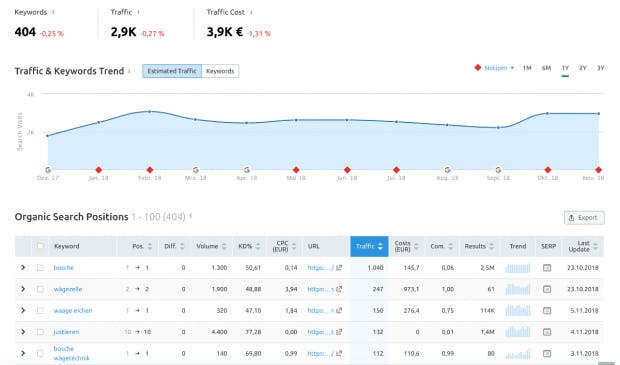Expand the bosche wägetechnik keyword row
This screenshot has height=365, width=620.
click(23, 353)
